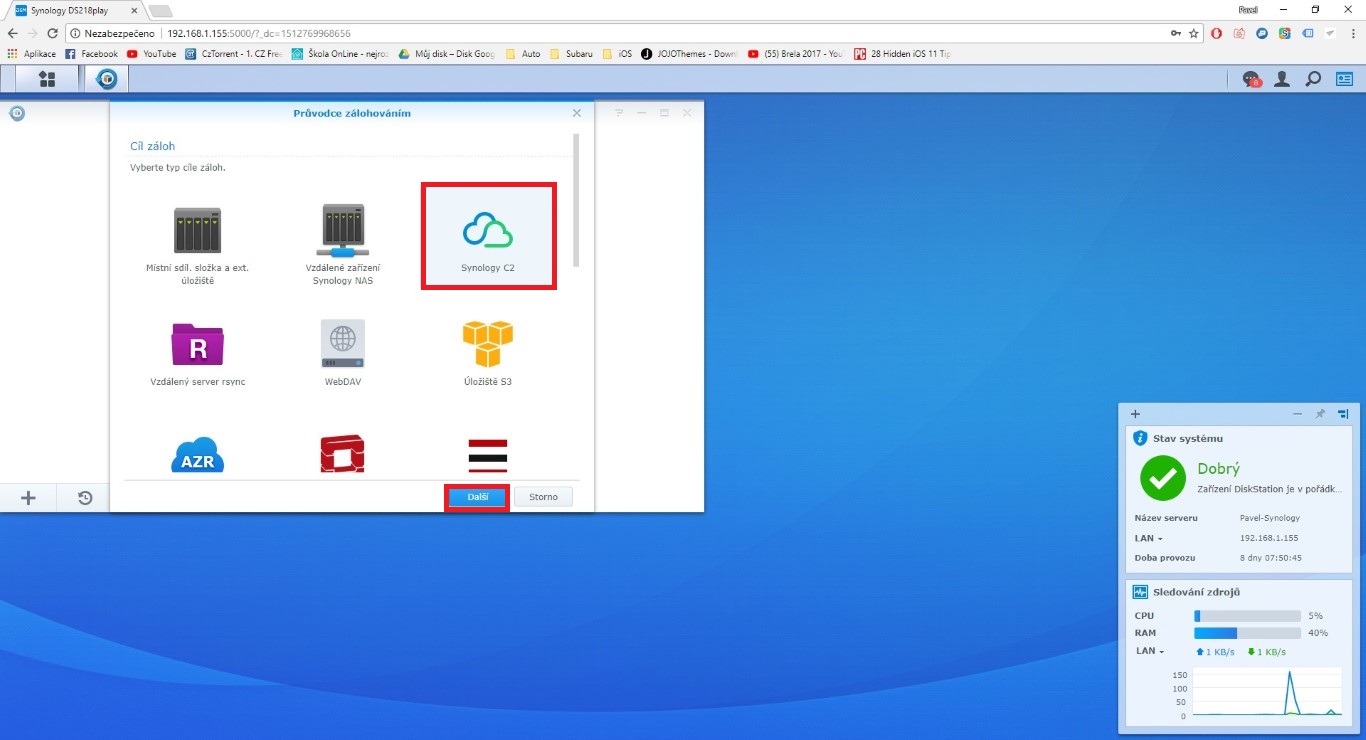The image size is (1366, 740).
Task: Click the green checkmark status icon
Action: (x=1163, y=478)
